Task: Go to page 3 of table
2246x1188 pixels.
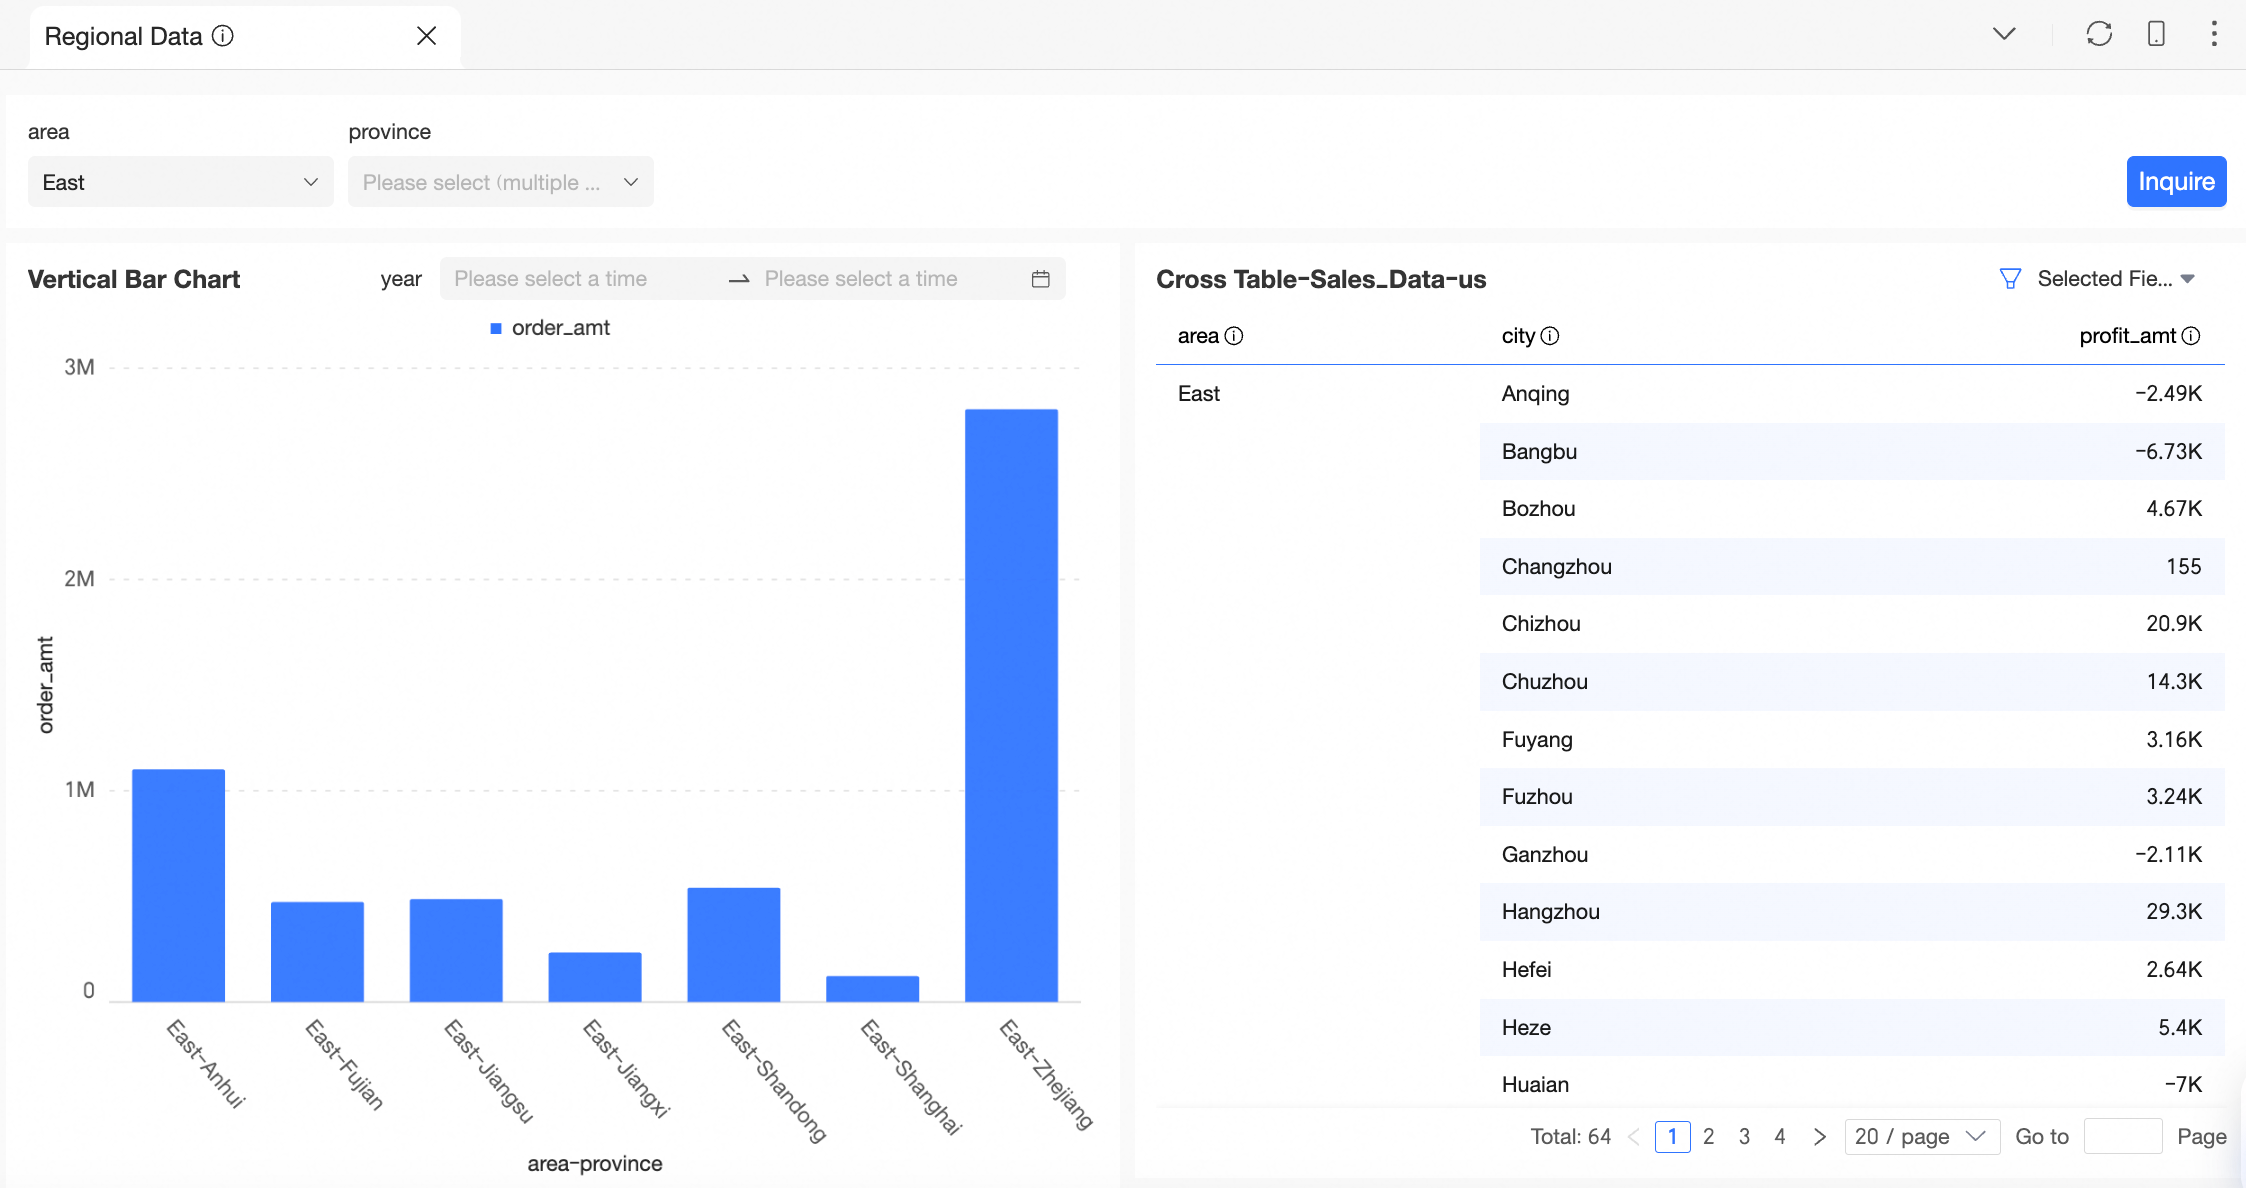Action: pyautogui.click(x=1744, y=1137)
